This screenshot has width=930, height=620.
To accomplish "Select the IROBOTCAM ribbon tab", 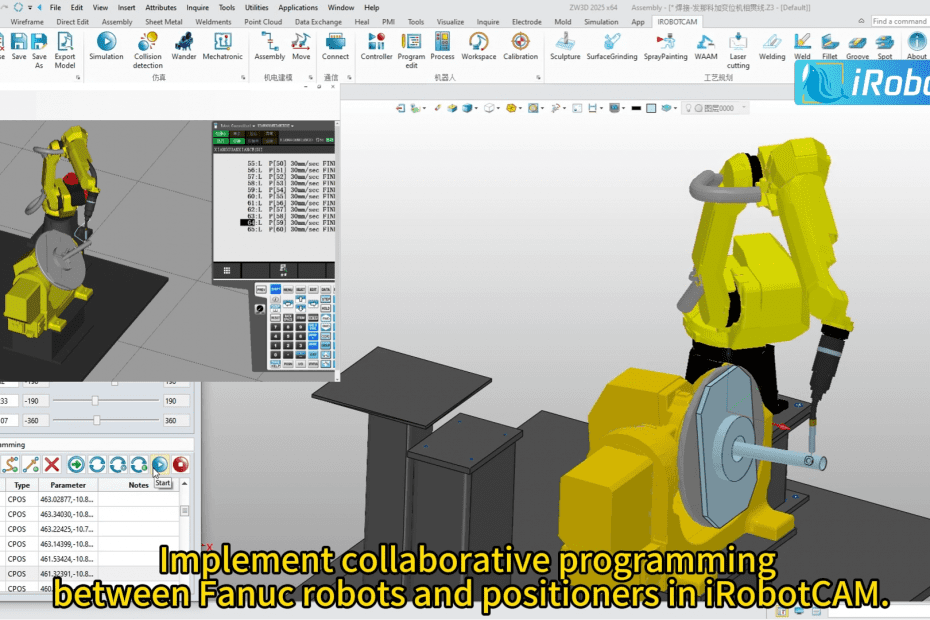I will click(x=677, y=22).
